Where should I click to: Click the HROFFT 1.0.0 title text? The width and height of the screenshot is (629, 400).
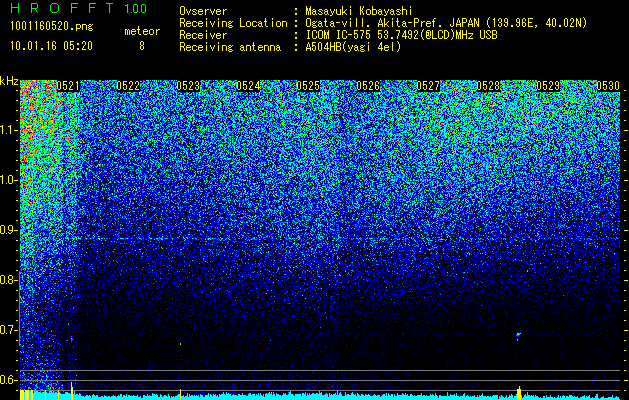click(79, 8)
